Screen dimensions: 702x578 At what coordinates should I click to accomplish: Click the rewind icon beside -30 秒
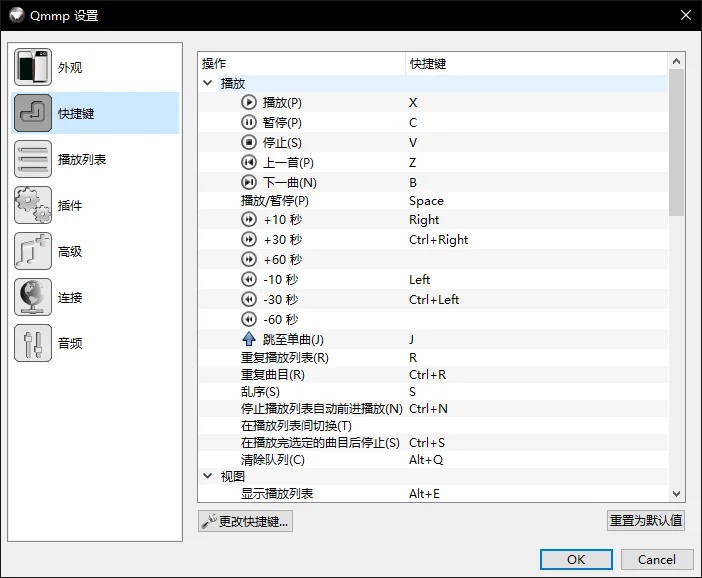[249, 299]
